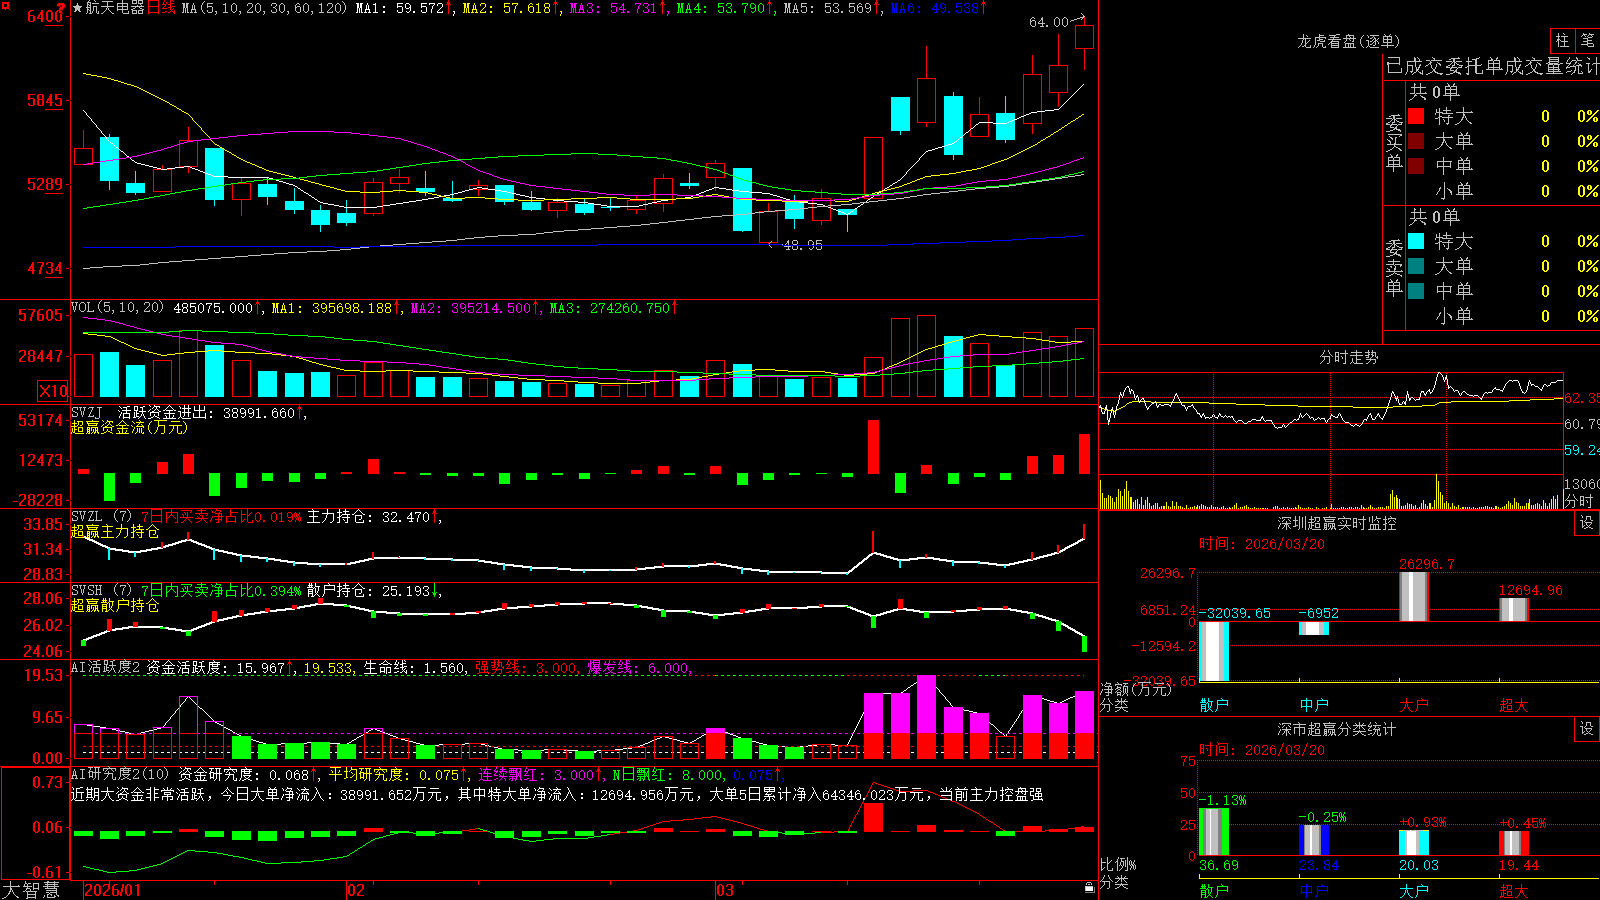Click the AI研究度2(10) indicator label

coord(120,774)
